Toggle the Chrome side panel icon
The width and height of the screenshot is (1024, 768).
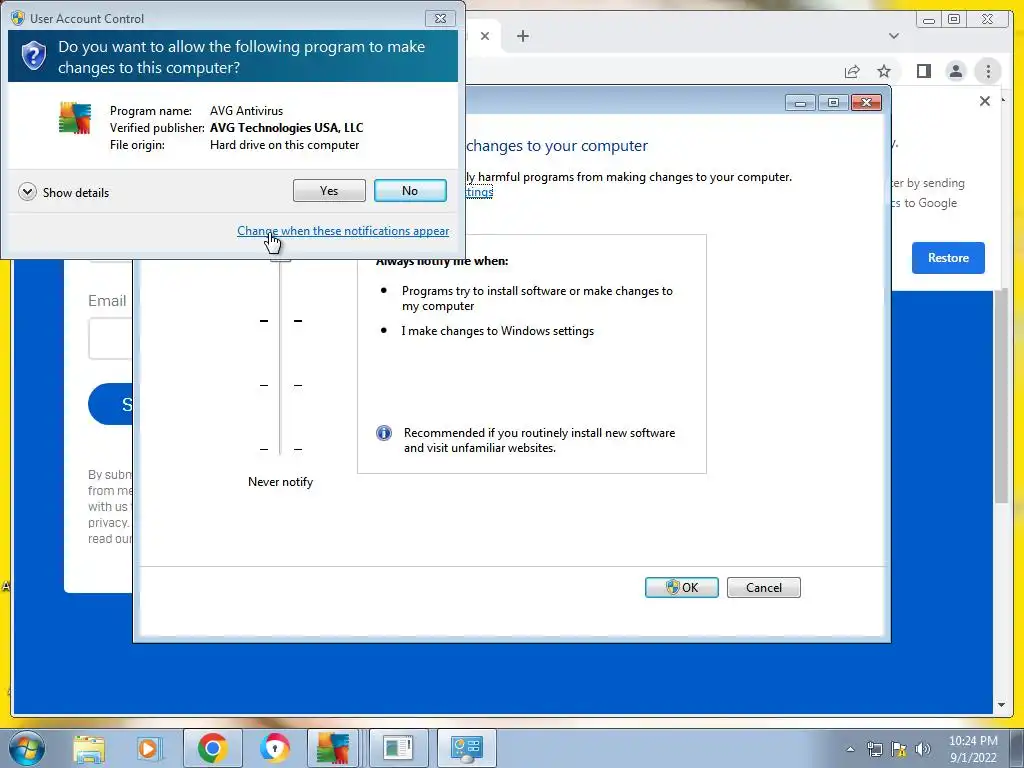click(923, 71)
